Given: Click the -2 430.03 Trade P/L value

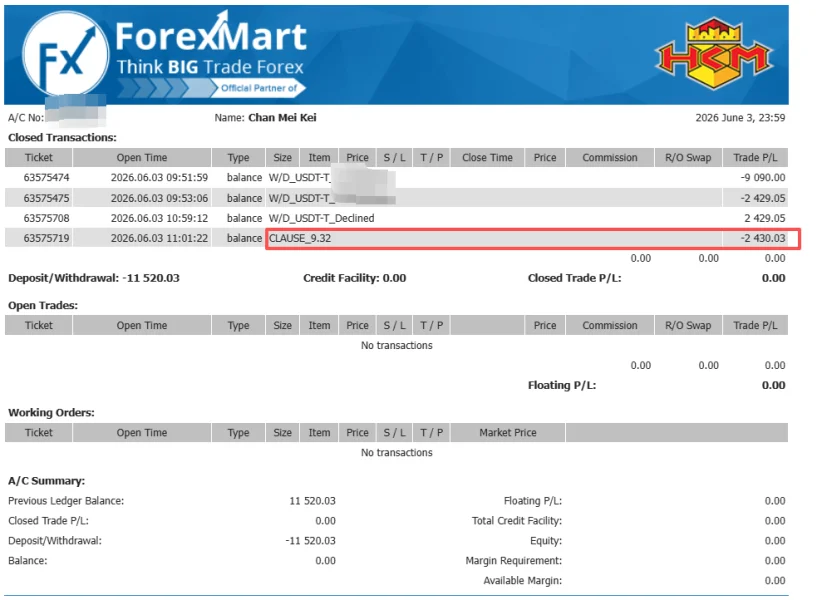Looking at the screenshot, I should tap(763, 238).
